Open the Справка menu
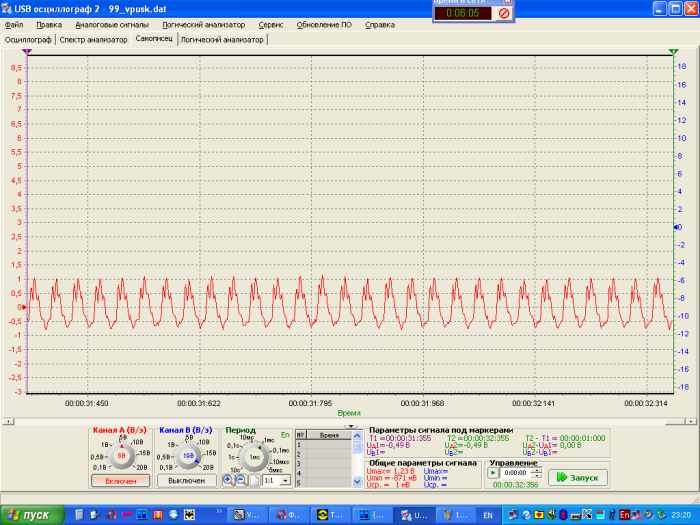Screen dimensions: 700x525 [380, 25]
